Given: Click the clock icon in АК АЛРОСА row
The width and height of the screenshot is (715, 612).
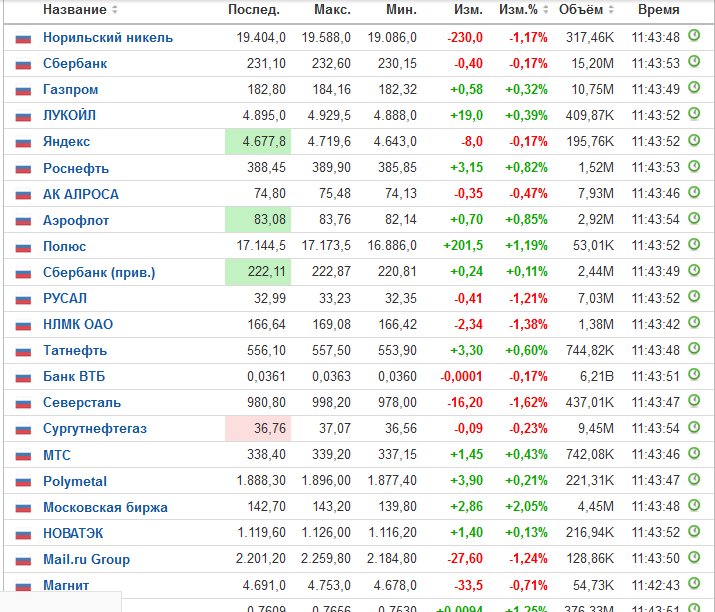Looking at the screenshot, I should coord(694,192).
